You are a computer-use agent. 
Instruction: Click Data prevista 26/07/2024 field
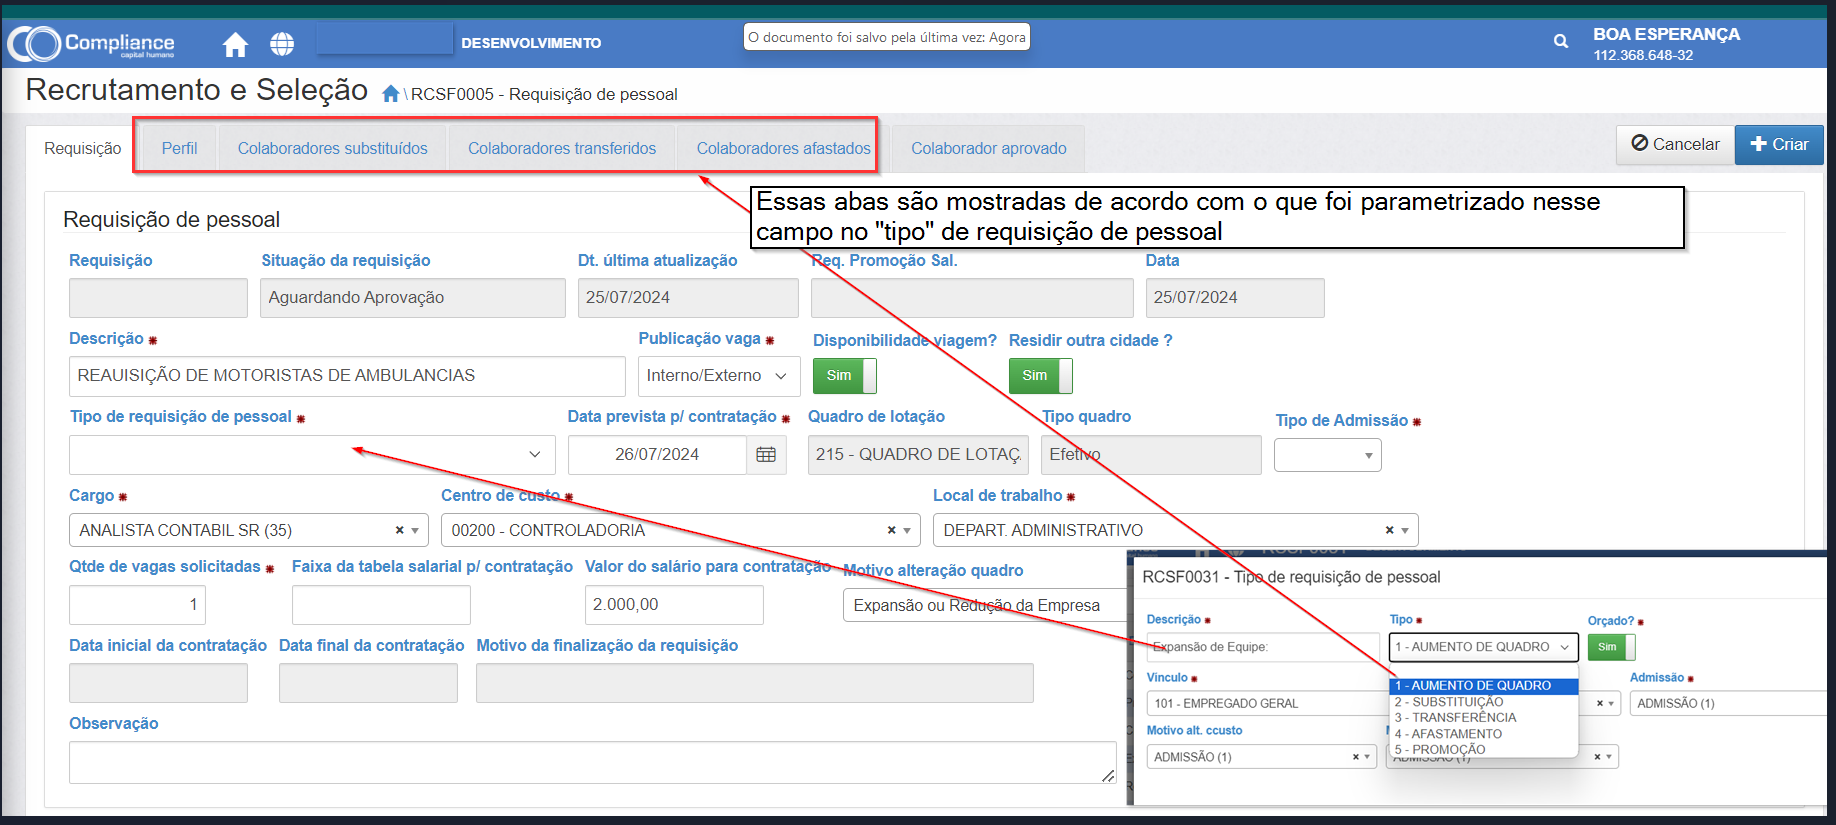tap(657, 455)
